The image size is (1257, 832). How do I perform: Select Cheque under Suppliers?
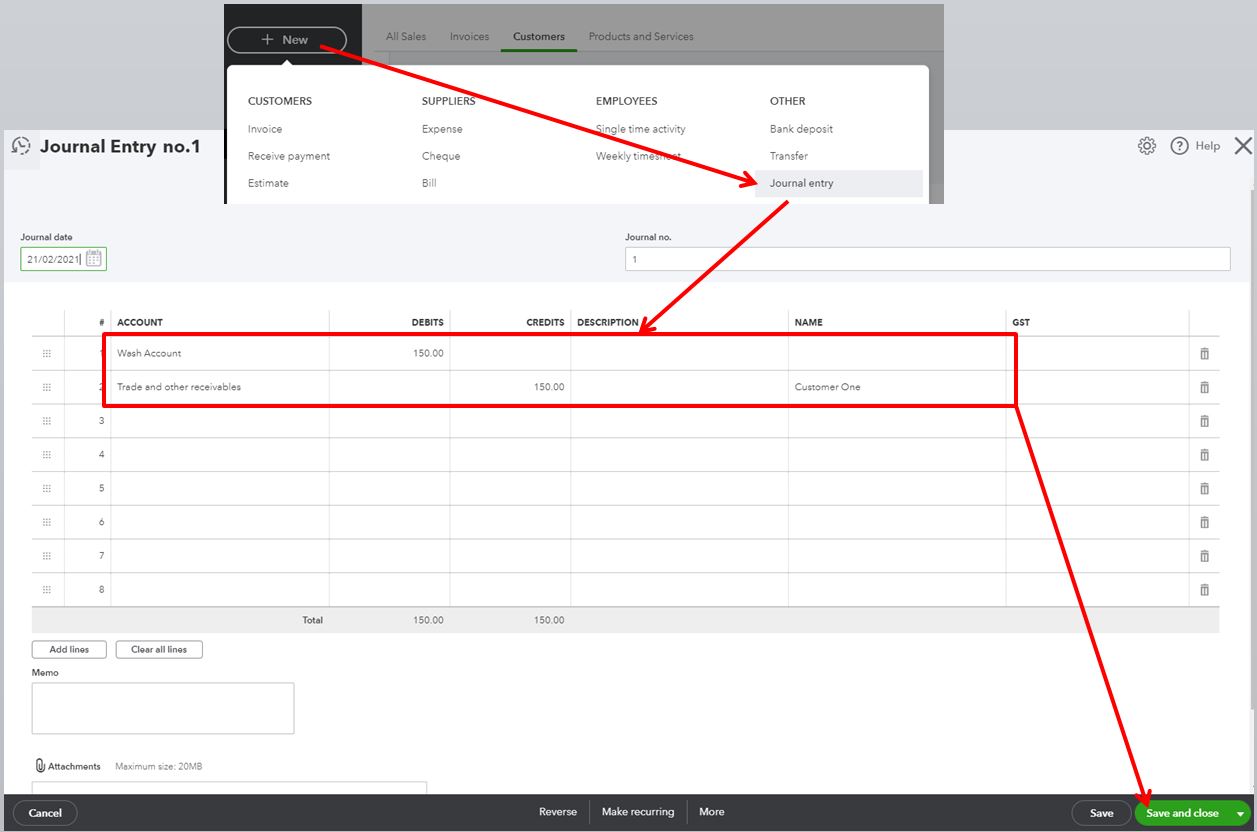[441, 156]
